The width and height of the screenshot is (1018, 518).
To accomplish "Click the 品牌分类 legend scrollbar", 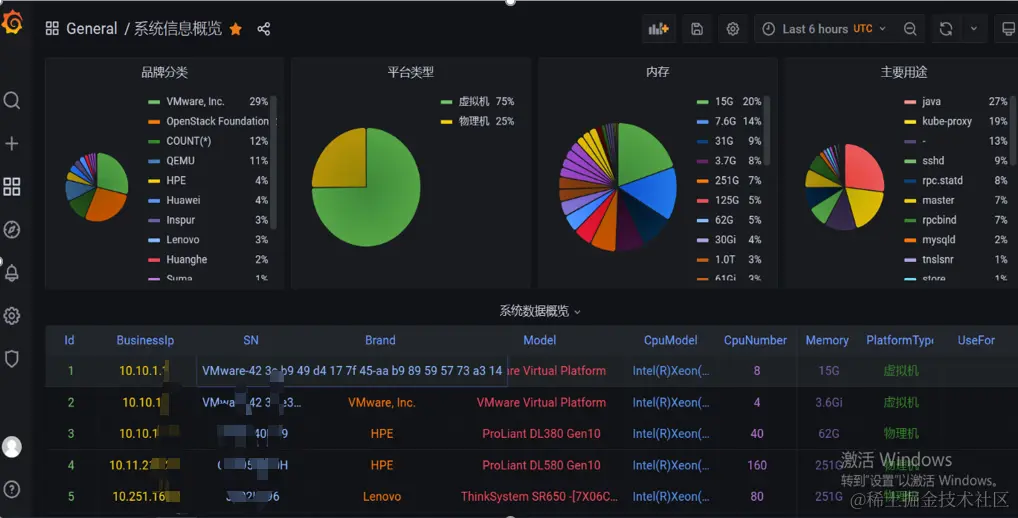I will (273, 162).
